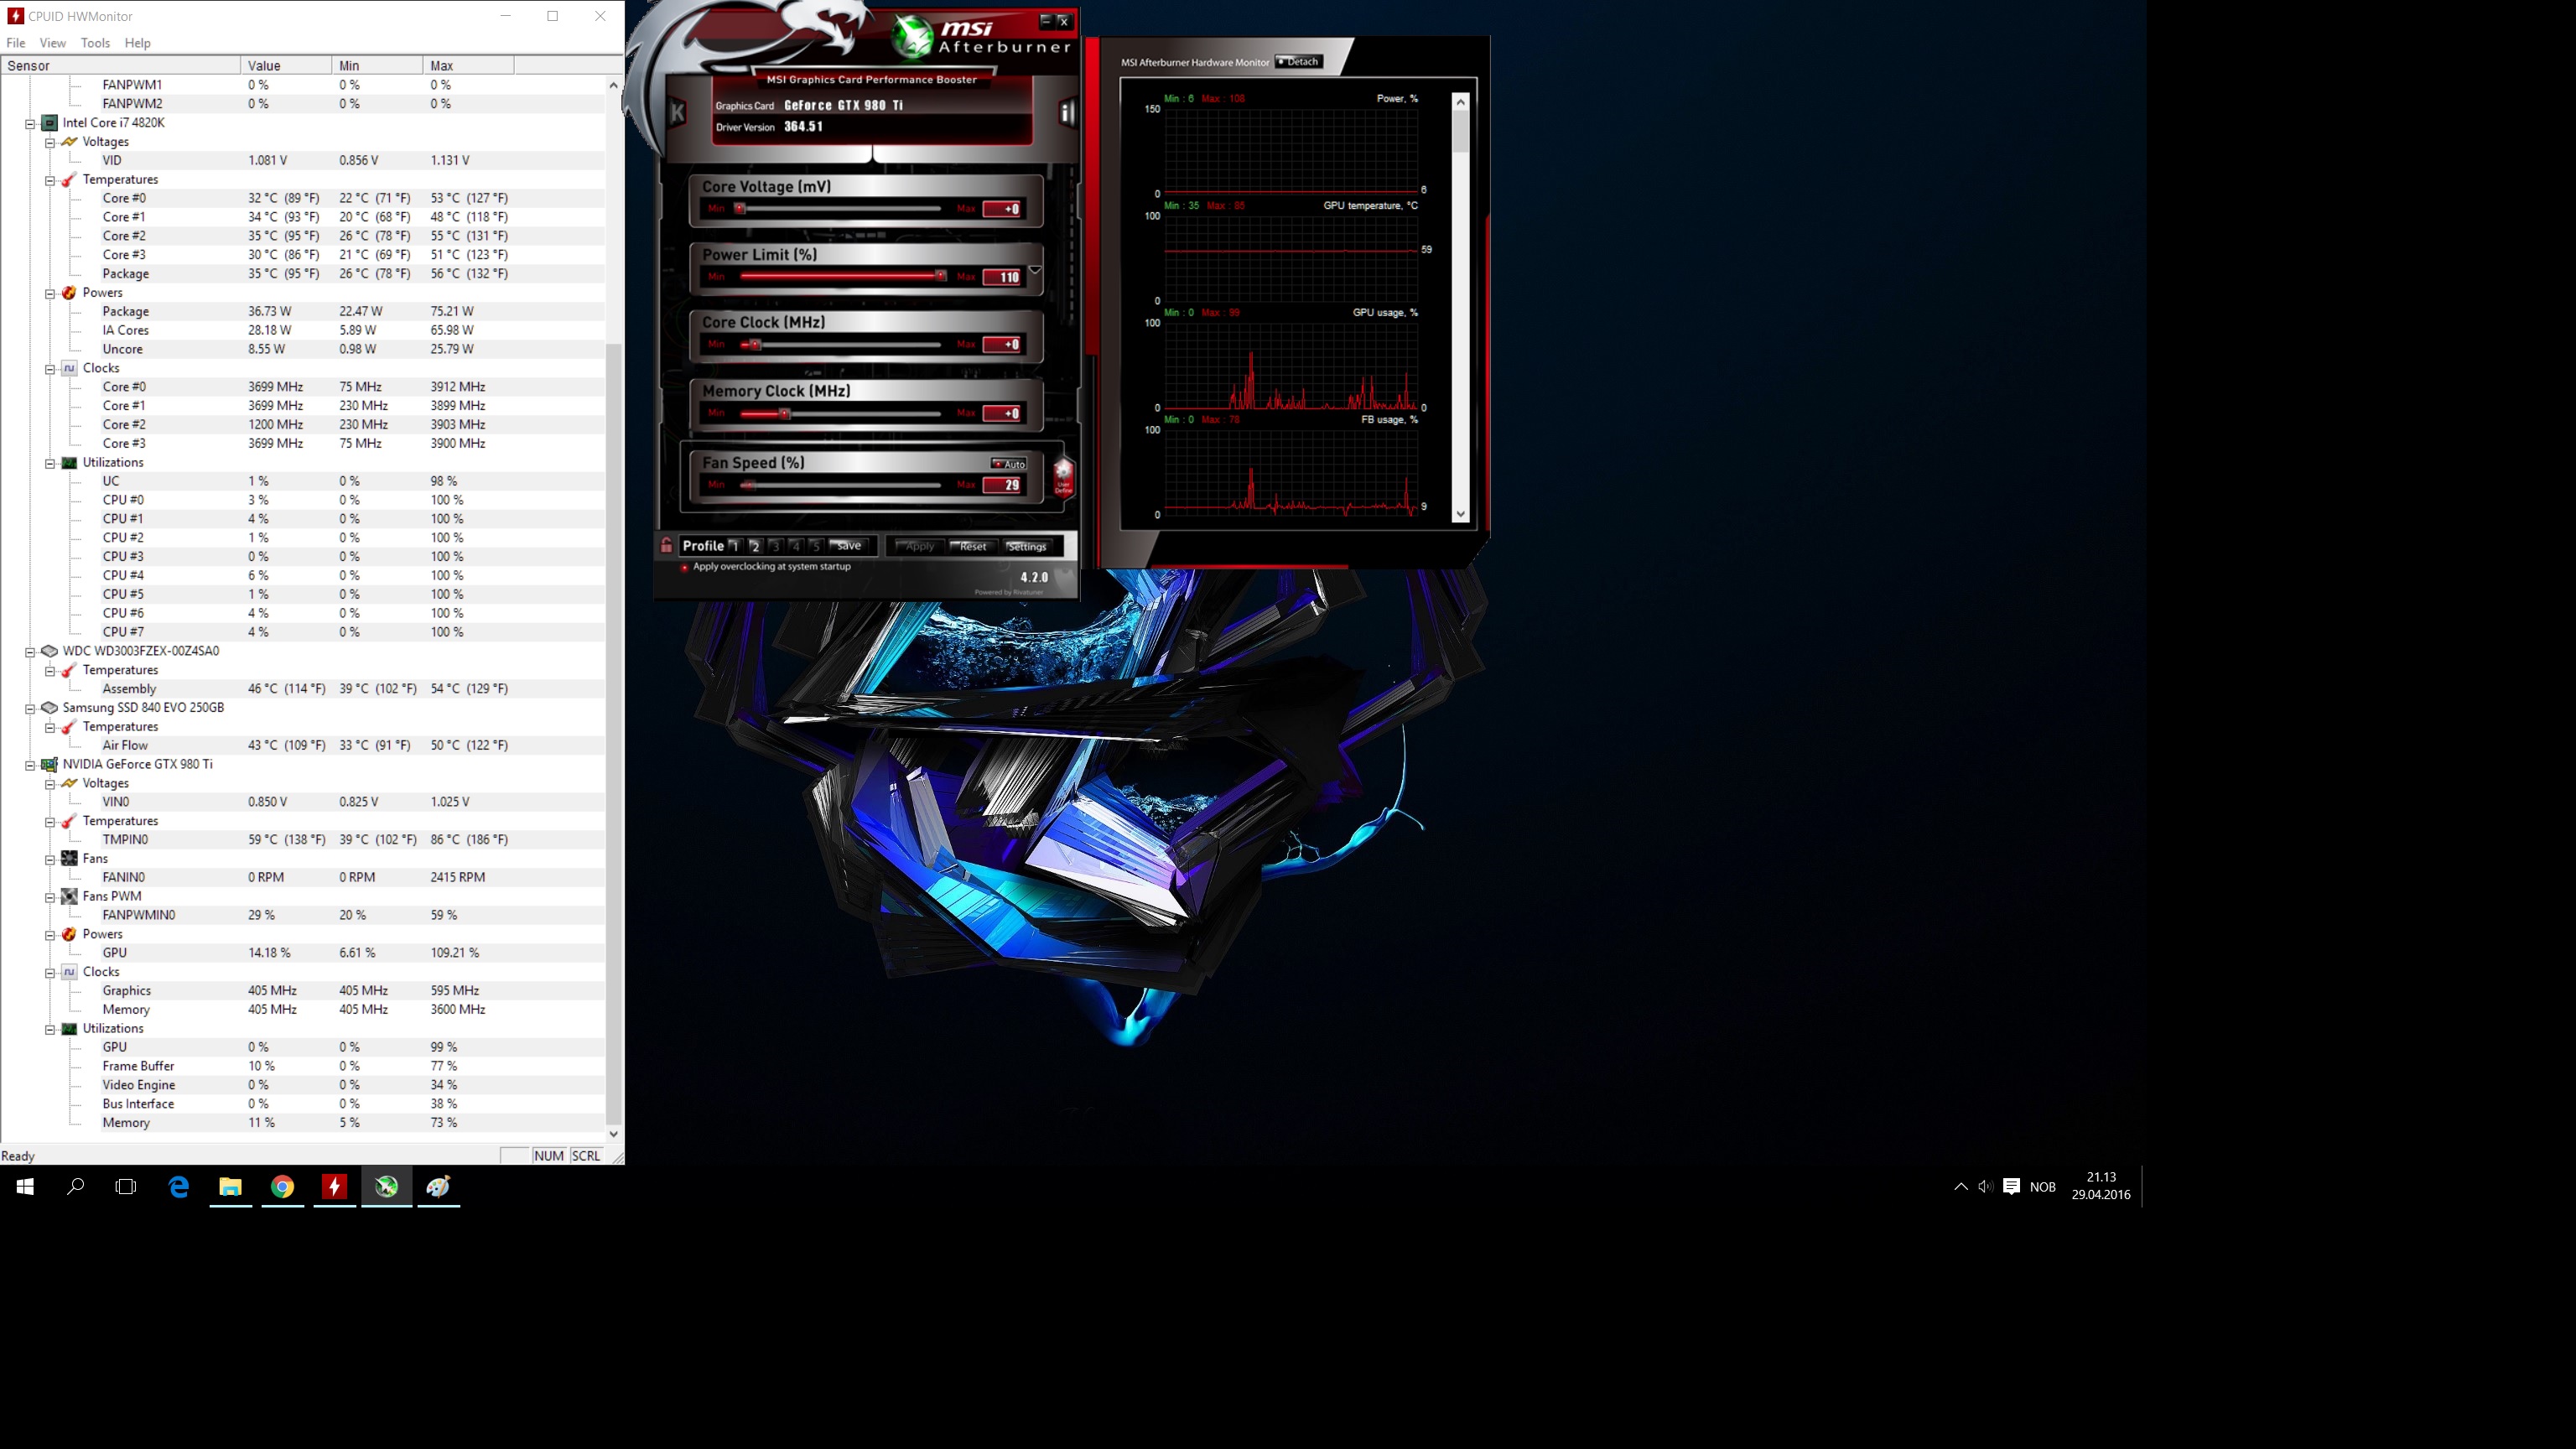2576x1449 pixels.
Task: Open Kombustor via the K icon in Afterburner
Action: click(x=677, y=112)
